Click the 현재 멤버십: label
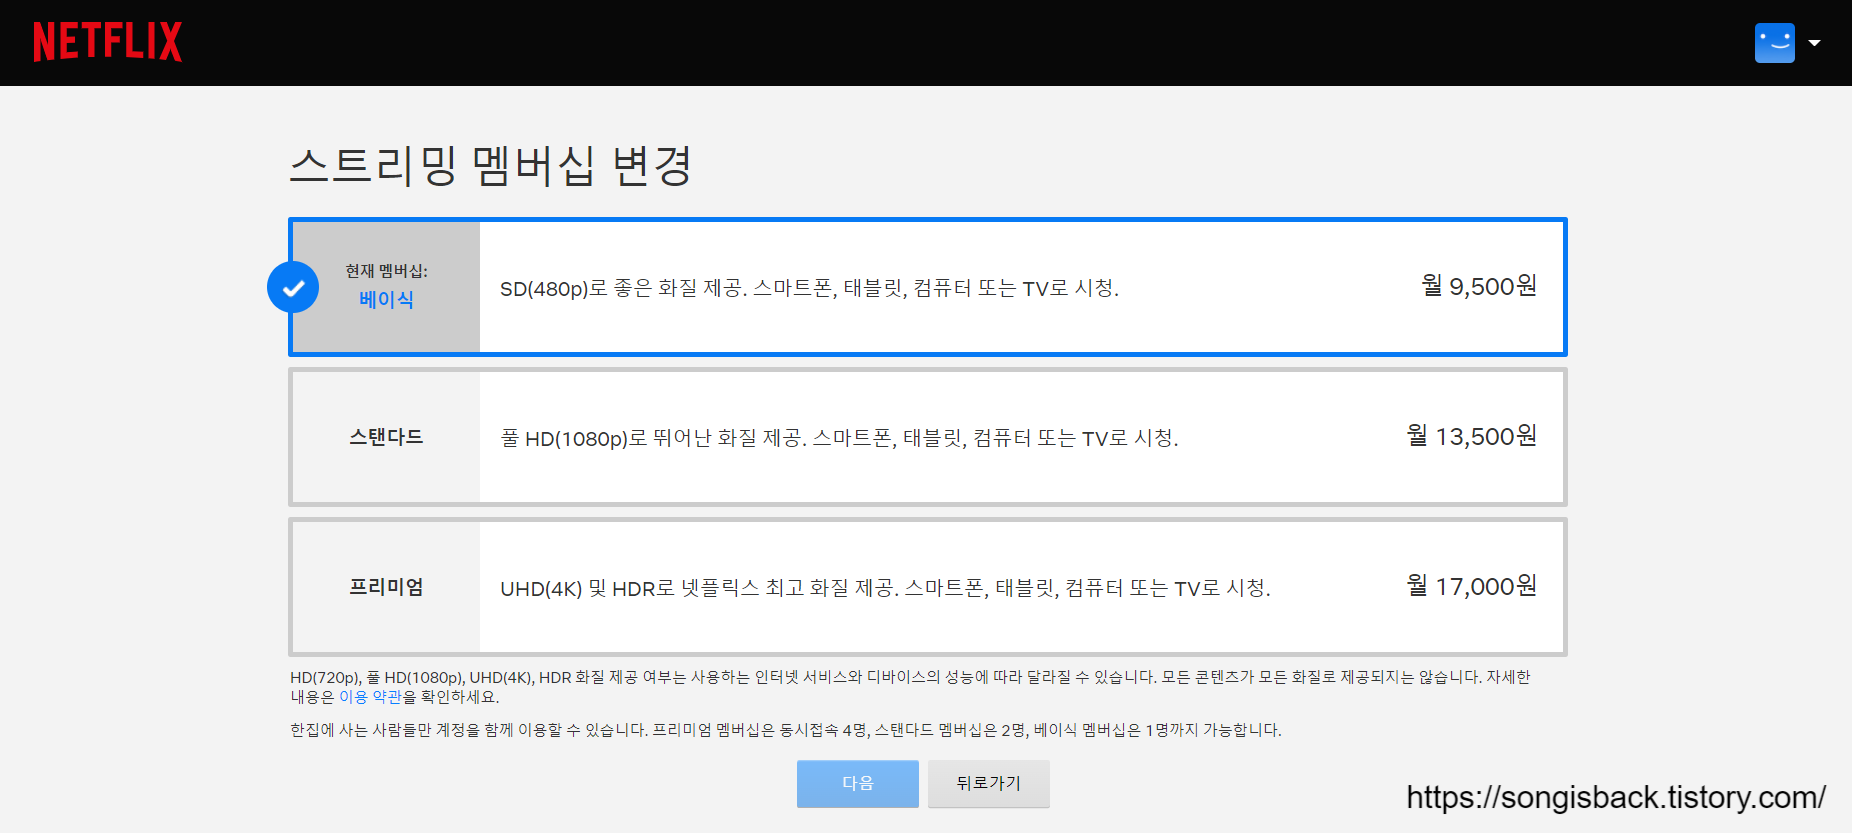Screen dimensions: 1852x833 click(386, 271)
